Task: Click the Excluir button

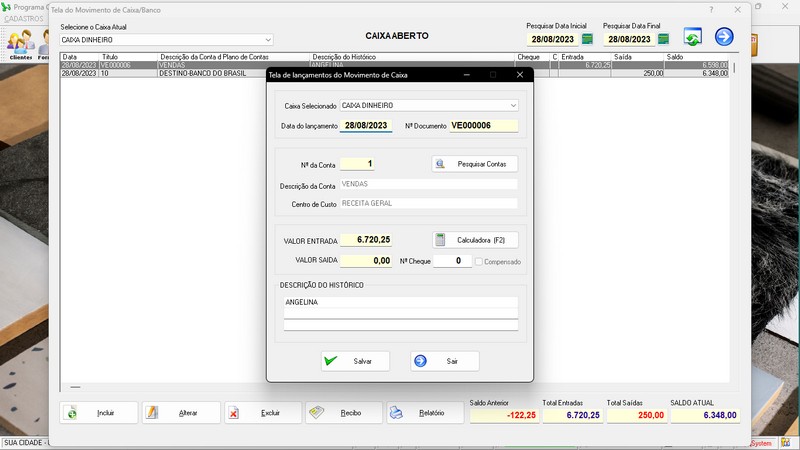Action: (262, 413)
